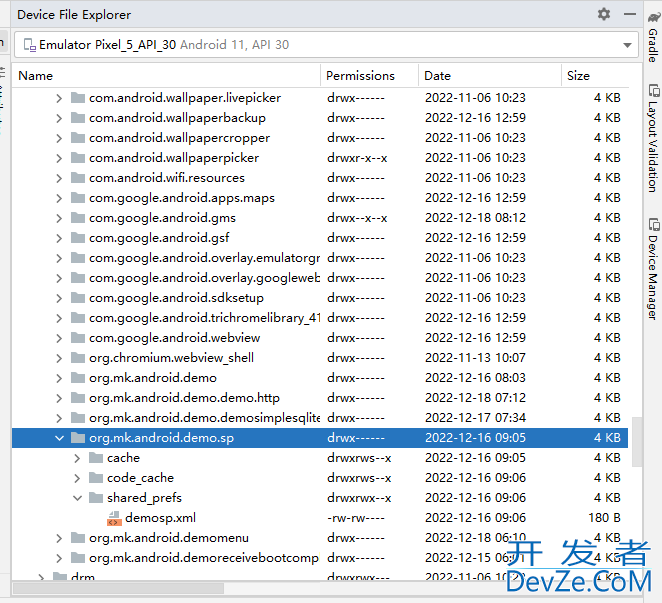Click the com.google.android.gsf folder icon
This screenshot has height=603, width=662.
[x=78, y=238]
